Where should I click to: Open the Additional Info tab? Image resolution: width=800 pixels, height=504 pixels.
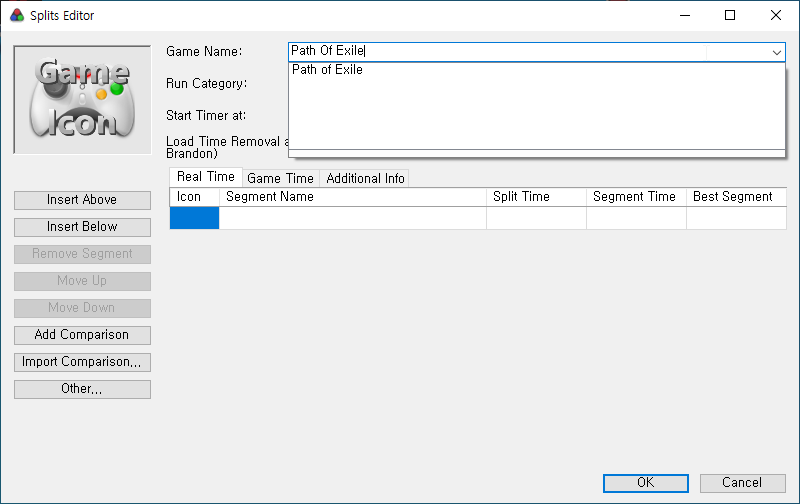(365, 179)
